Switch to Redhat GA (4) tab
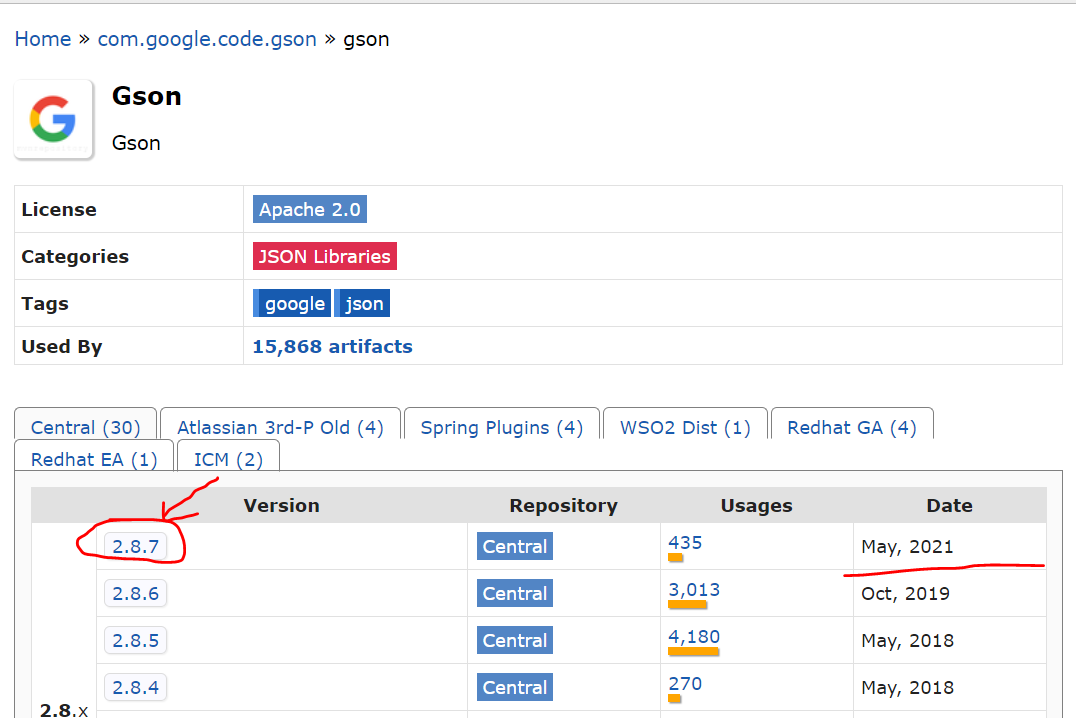The width and height of the screenshot is (1076, 718). [x=852, y=427]
